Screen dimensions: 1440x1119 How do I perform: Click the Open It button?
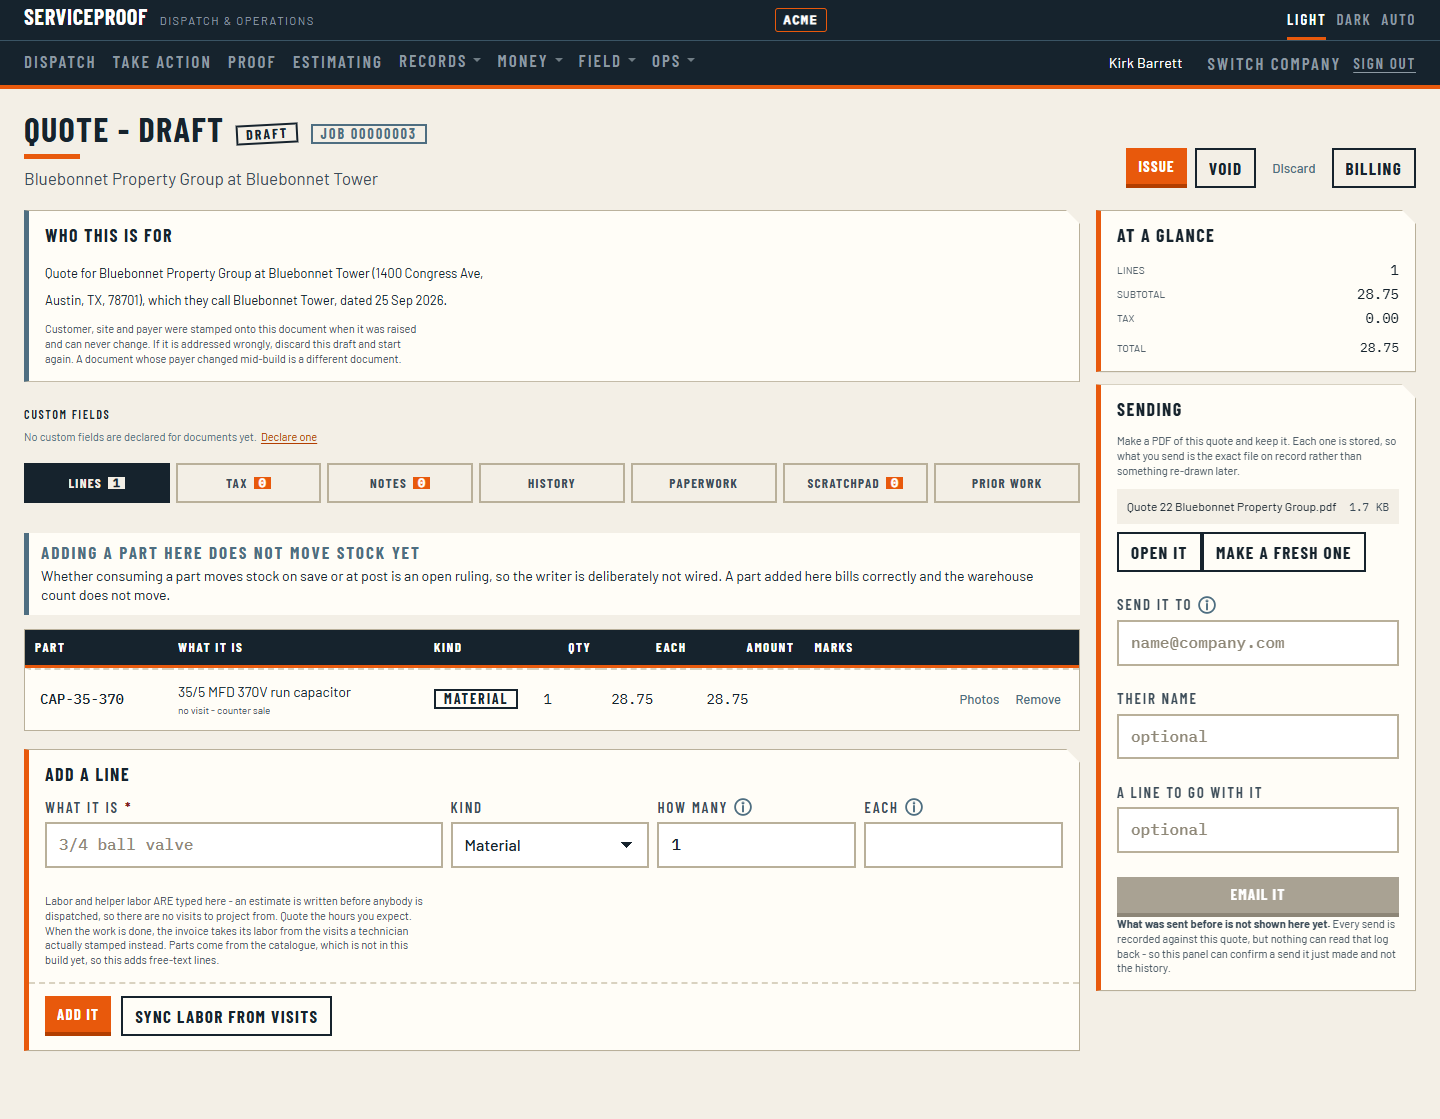click(x=1159, y=552)
